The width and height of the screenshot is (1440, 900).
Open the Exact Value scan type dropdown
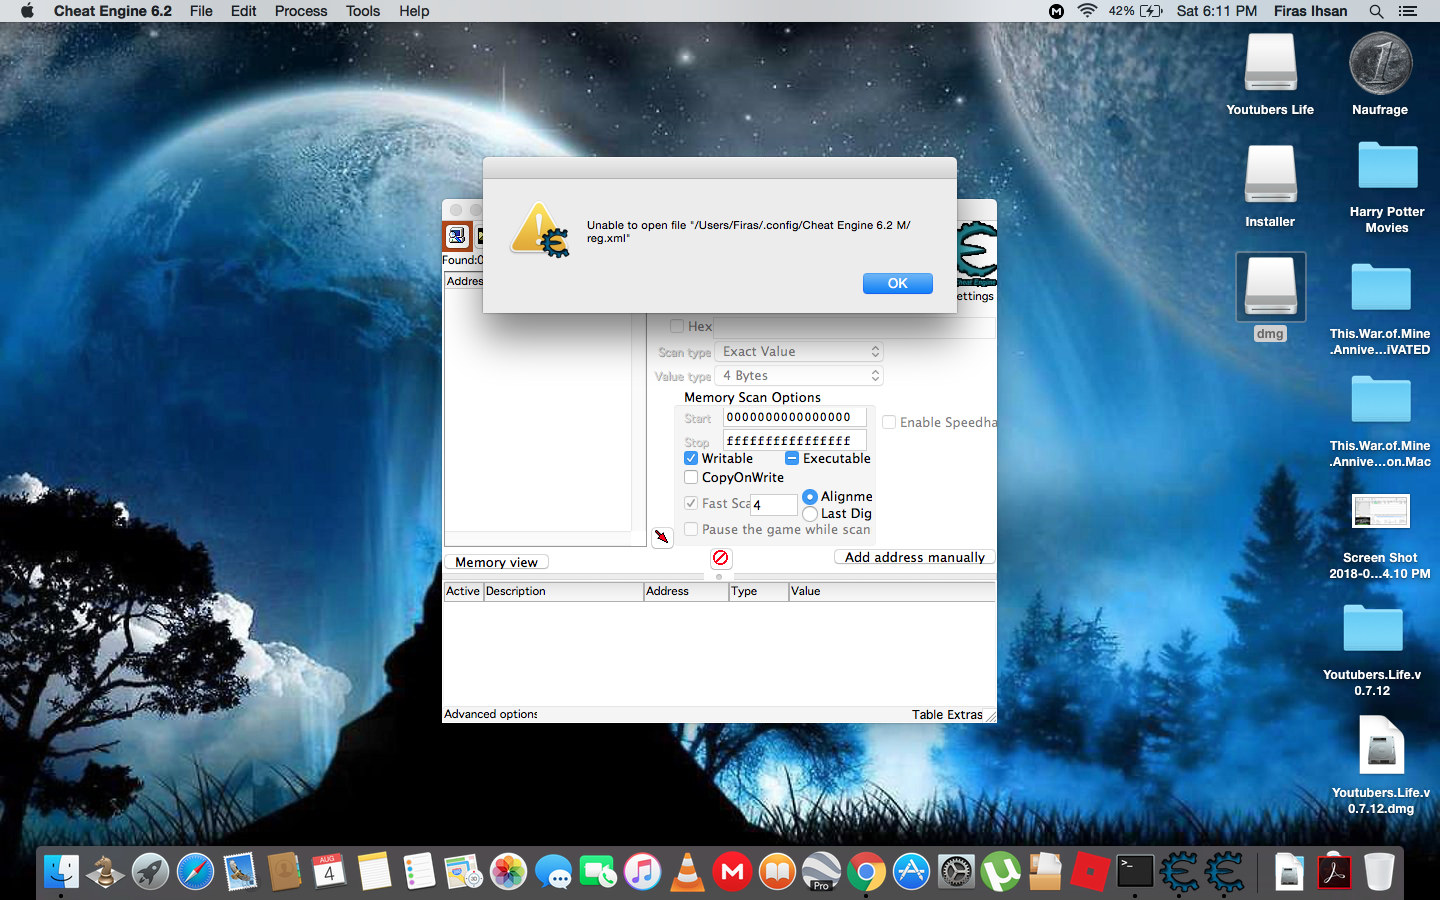tap(799, 351)
